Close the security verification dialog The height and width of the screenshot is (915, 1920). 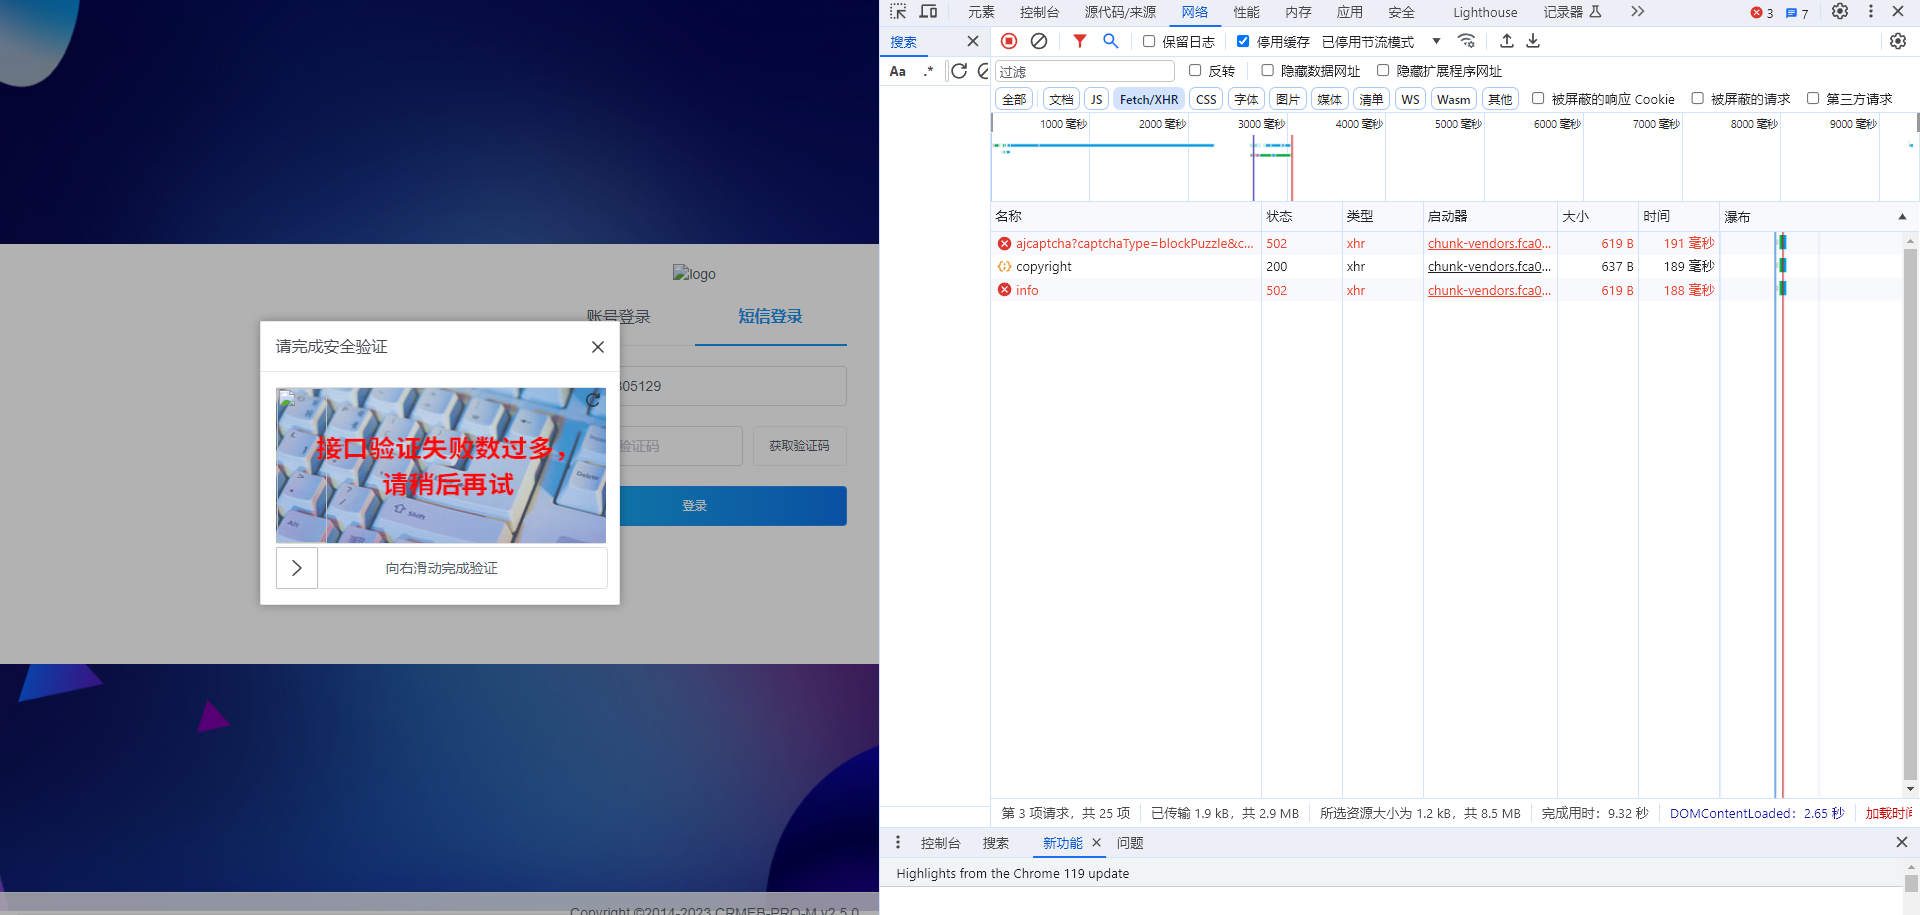point(598,347)
